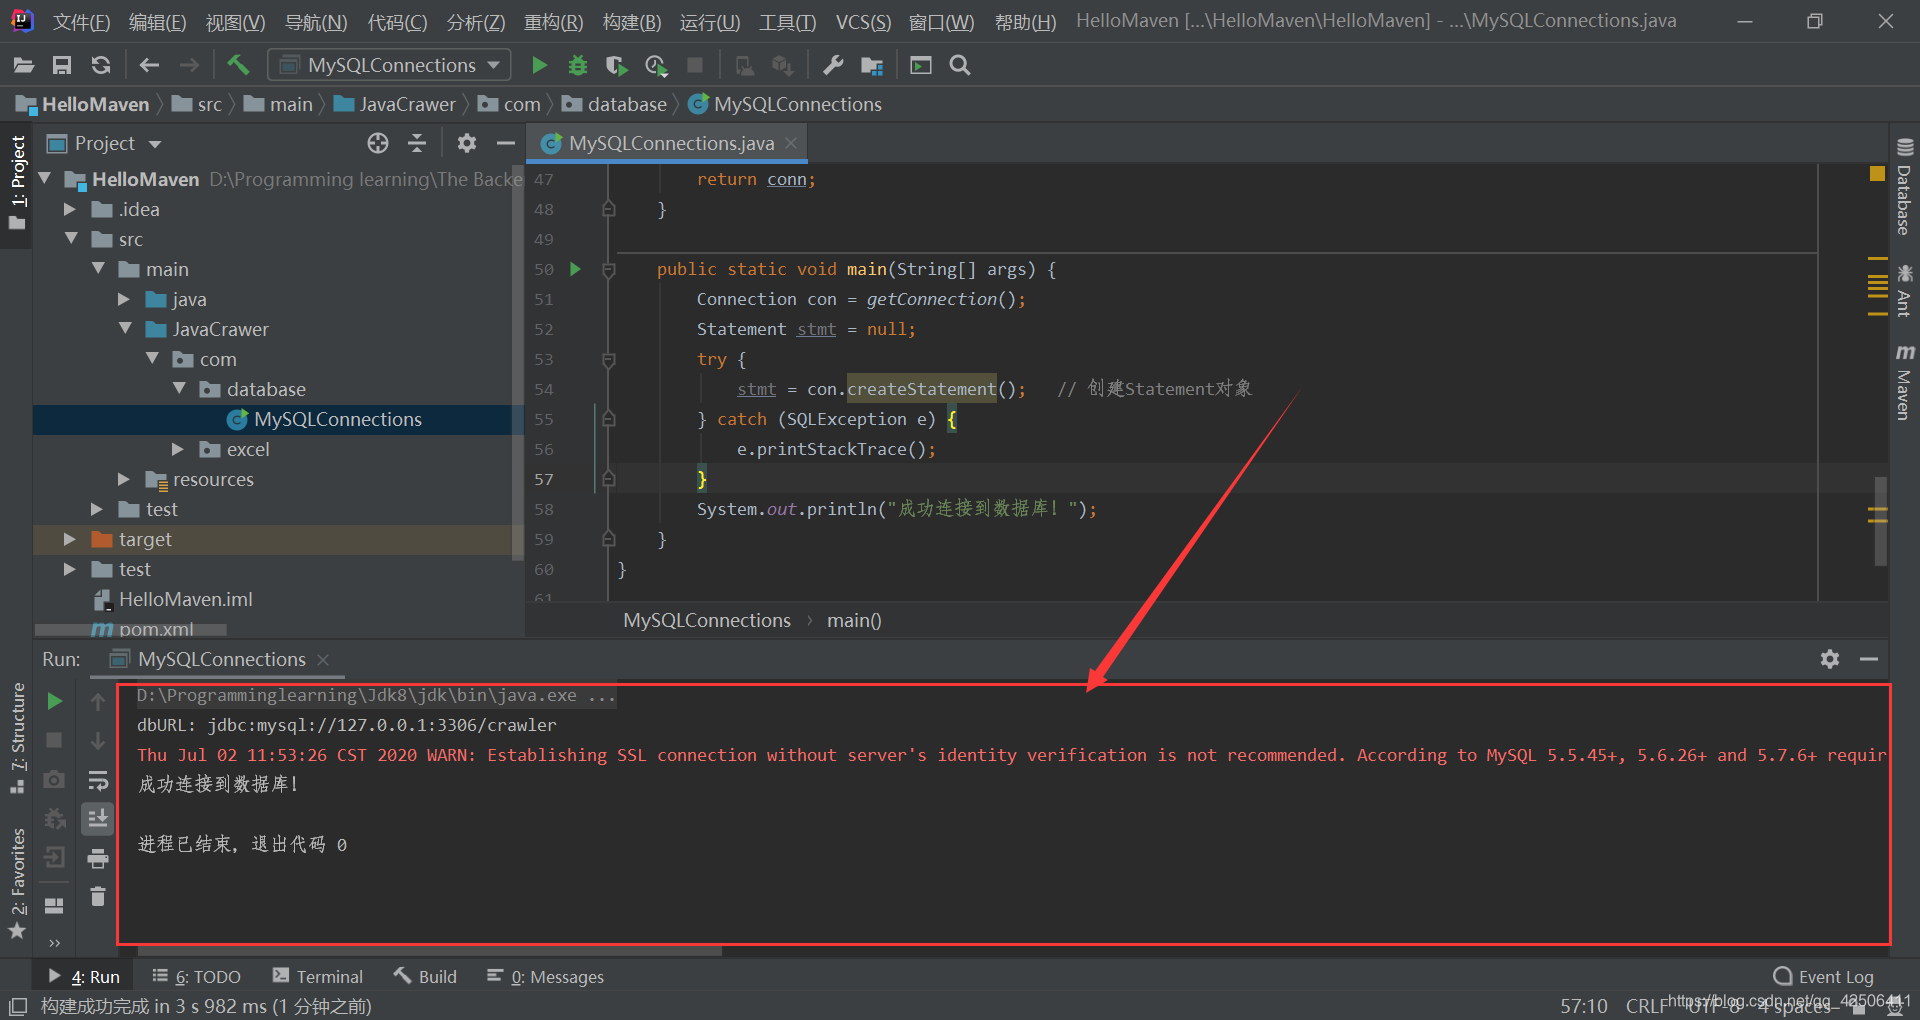Image resolution: width=1920 pixels, height=1020 pixels.
Task: Open the 帮助(H) menu
Action: [x=1025, y=22]
